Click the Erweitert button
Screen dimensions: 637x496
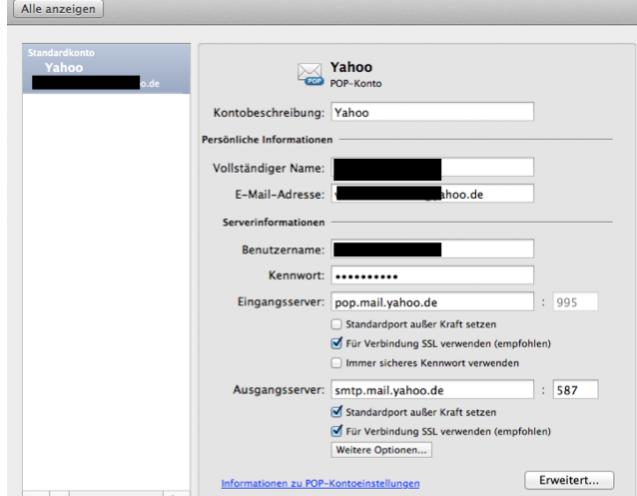coord(569,480)
